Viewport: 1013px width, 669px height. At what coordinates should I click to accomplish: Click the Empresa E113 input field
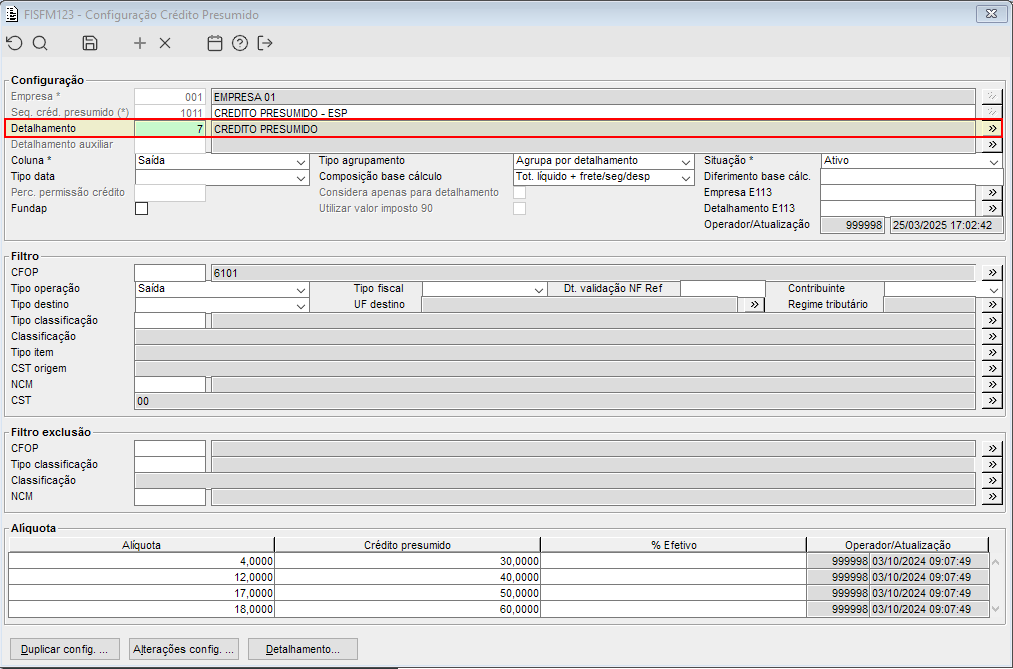(897, 192)
